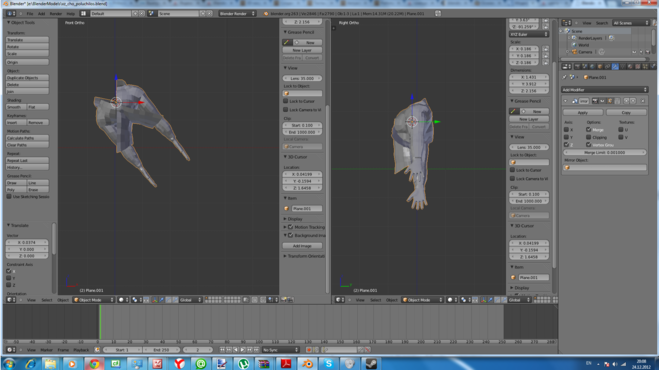Select the Texture tab in properties
The image size is (659, 370).
pos(638,66)
